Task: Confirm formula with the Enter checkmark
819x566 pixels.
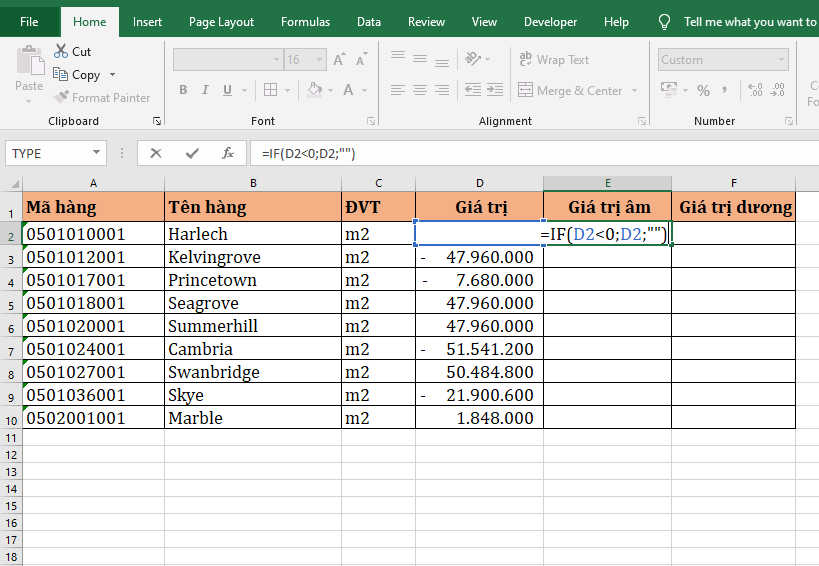Action: [x=192, y=153]
